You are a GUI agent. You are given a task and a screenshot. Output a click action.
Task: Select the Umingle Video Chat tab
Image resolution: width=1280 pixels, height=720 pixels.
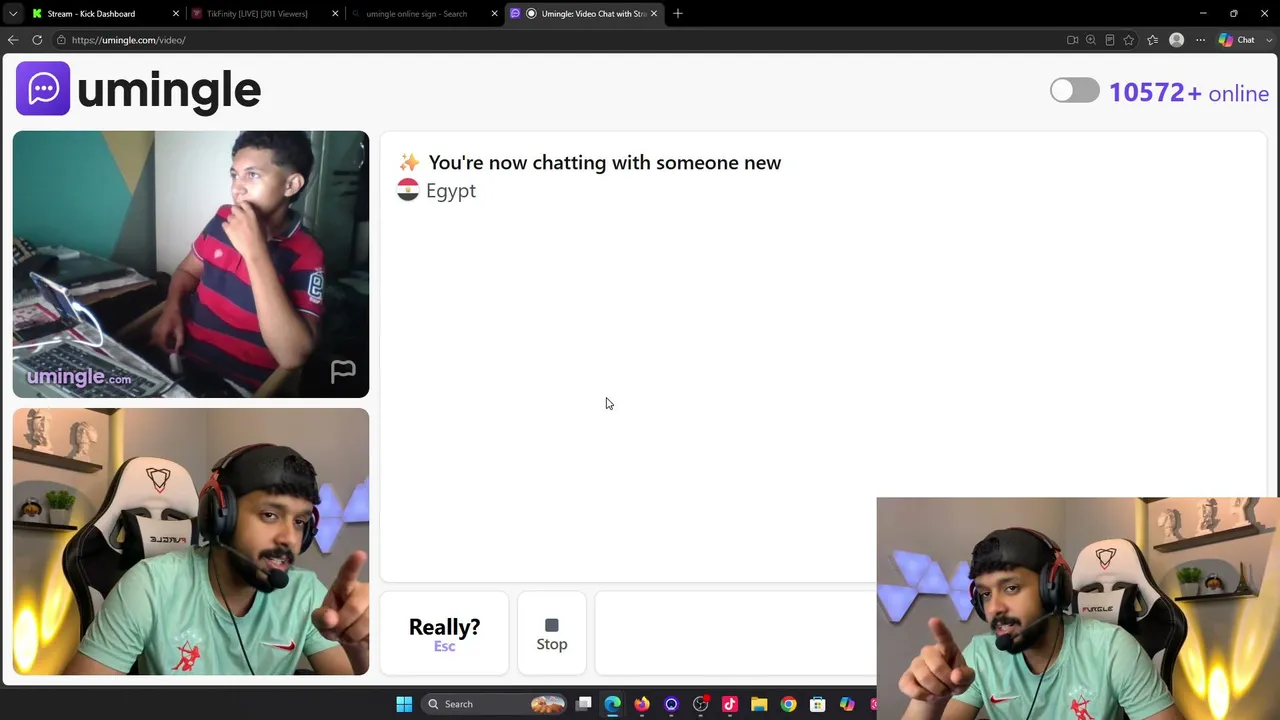coord(584,14)
